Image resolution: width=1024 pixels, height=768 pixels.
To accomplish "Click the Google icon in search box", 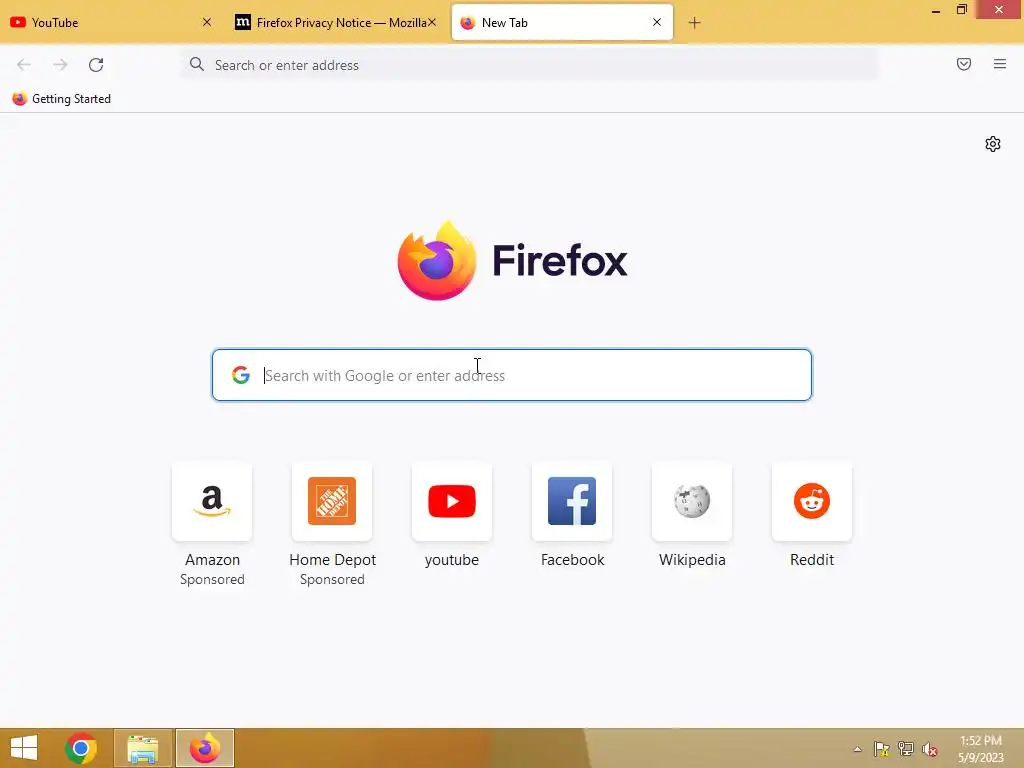I will [x=240, y=375].
